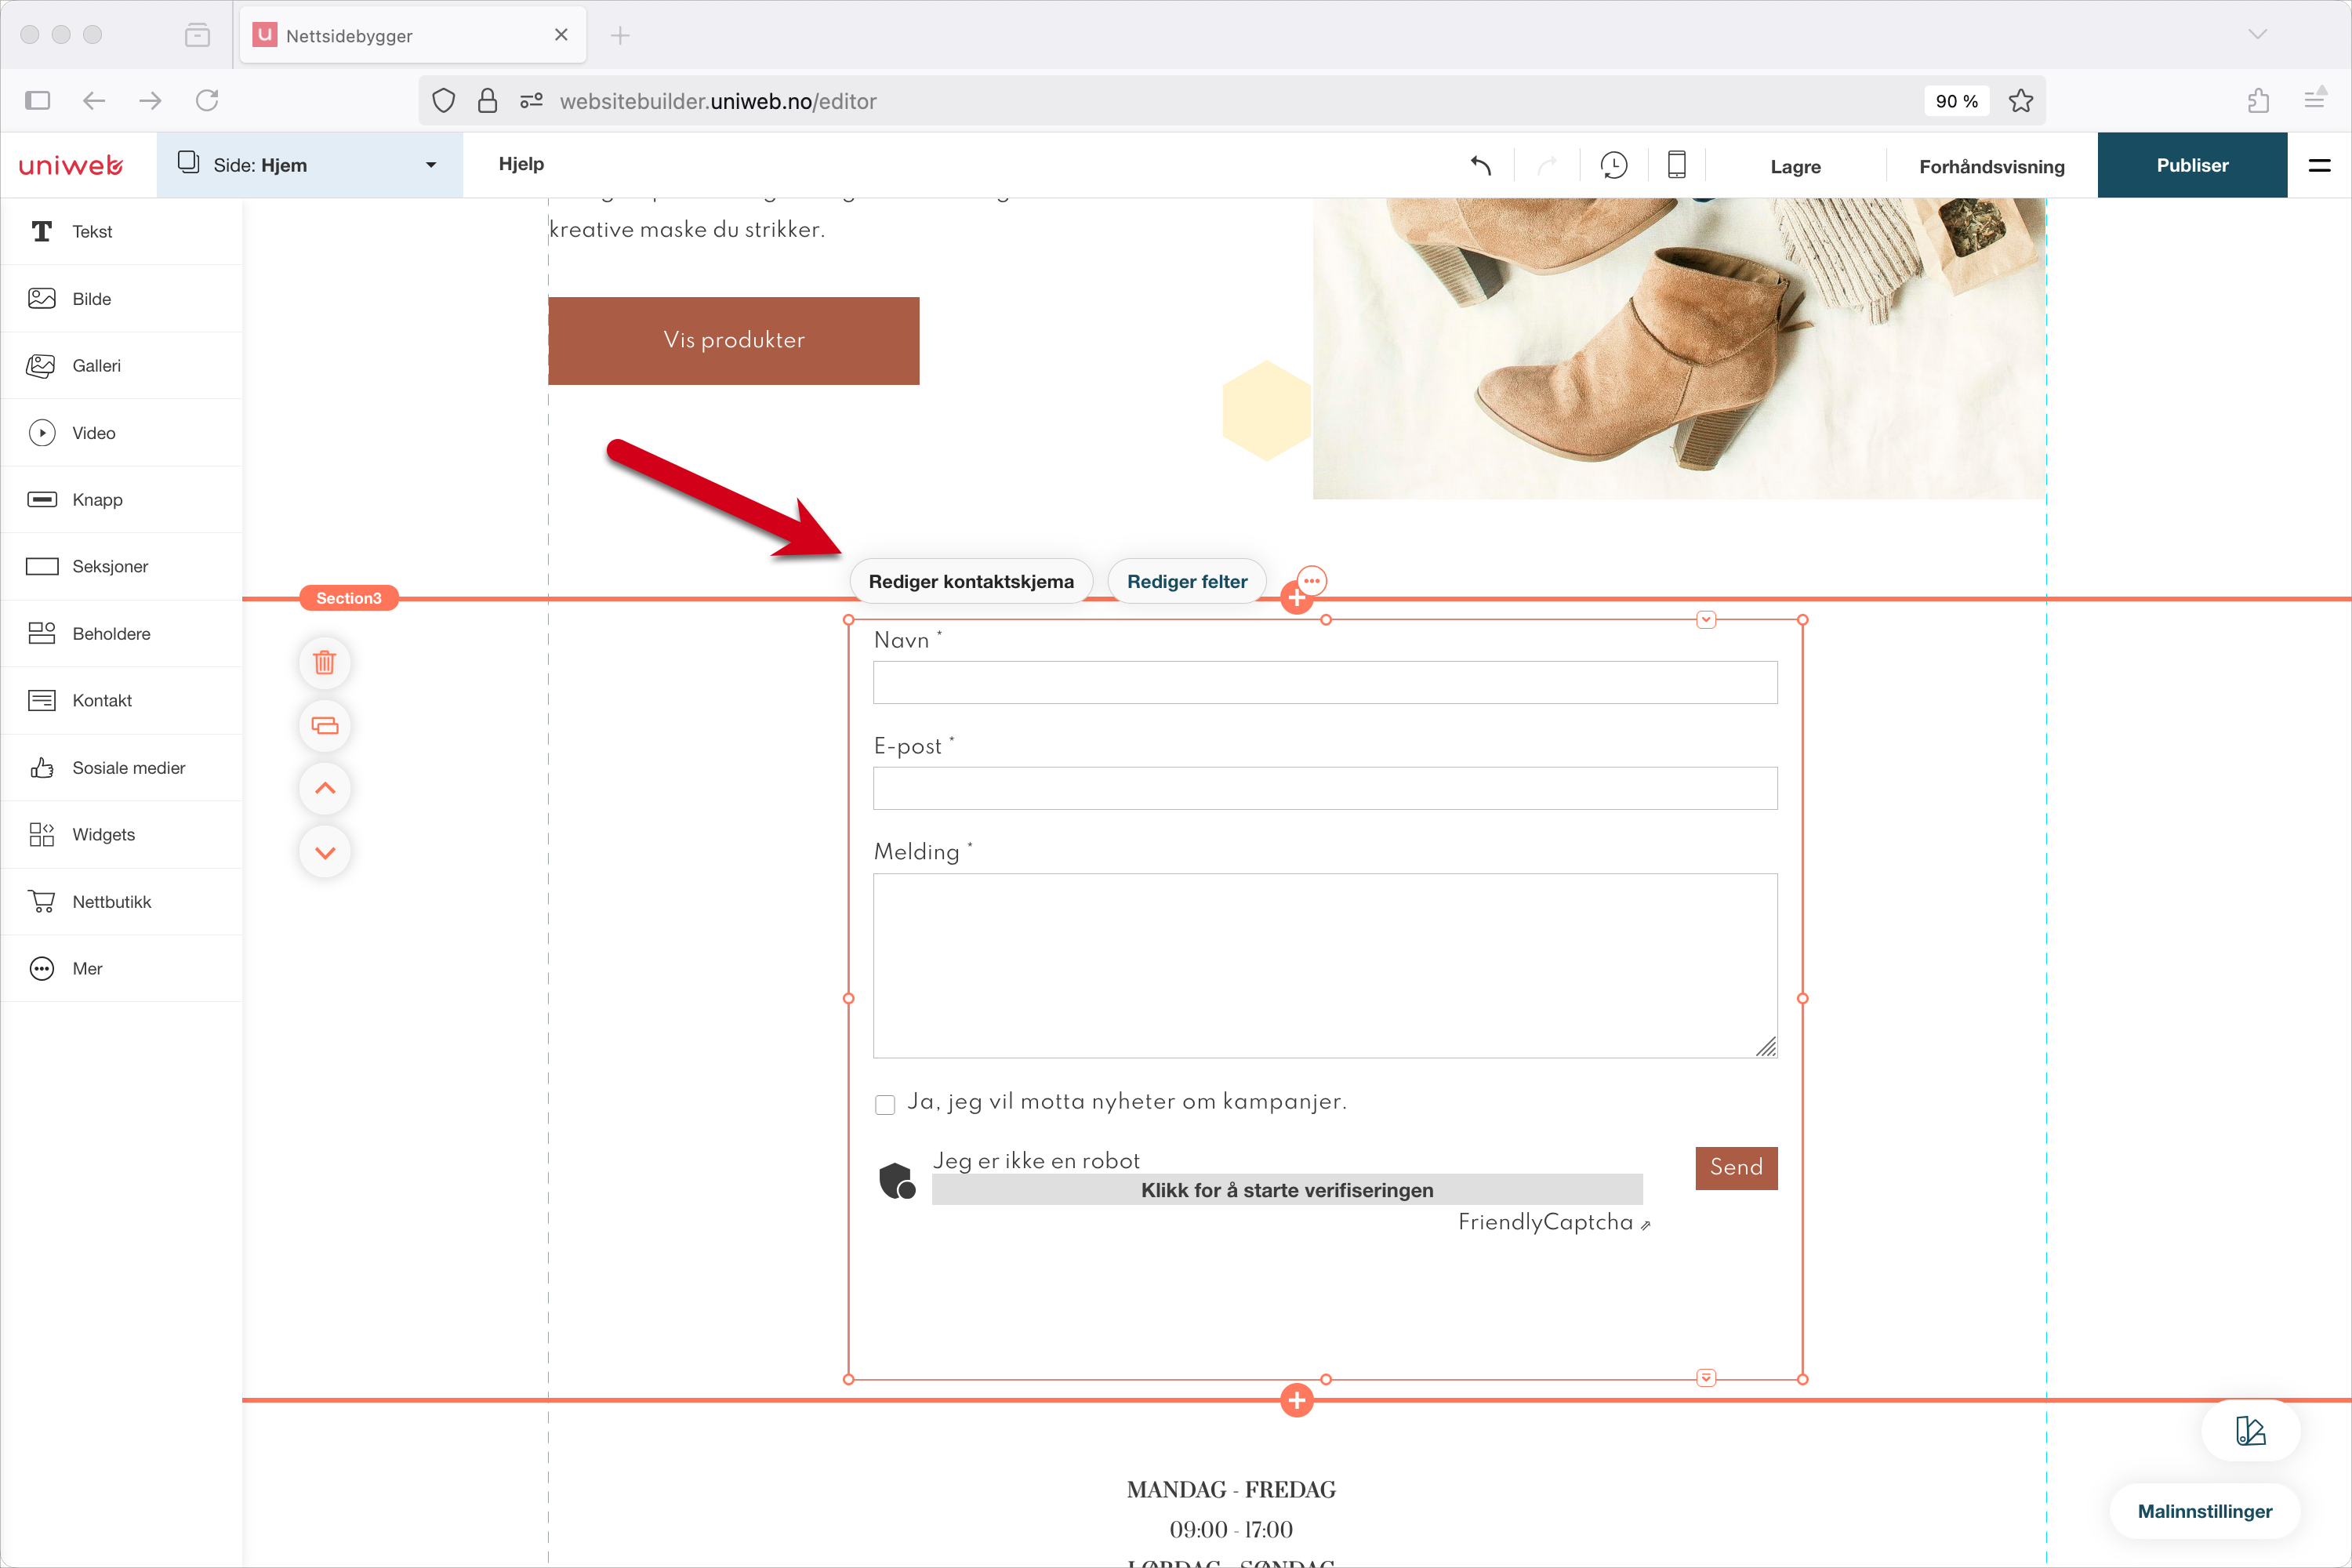Viewport: 2352px width, 1568px height.
Task: Expand the top form handle chevron
Action: 1706,620
